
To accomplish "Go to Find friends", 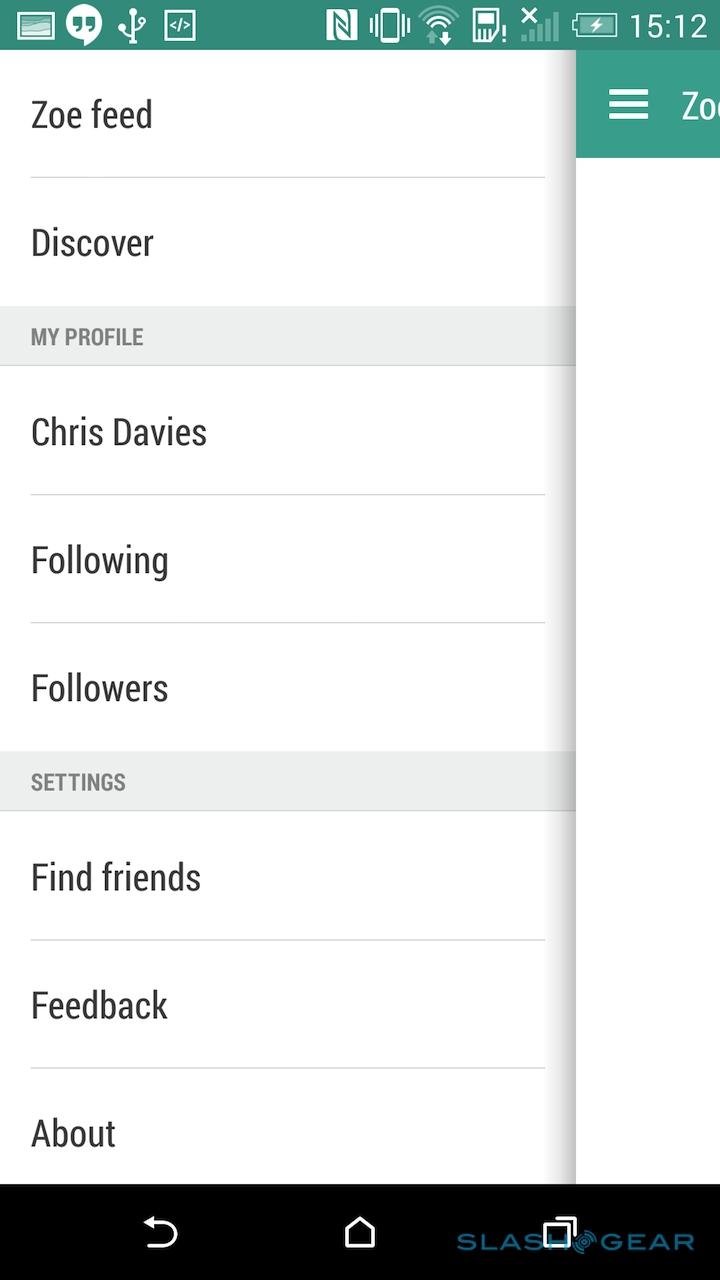I will click(116, 877).
